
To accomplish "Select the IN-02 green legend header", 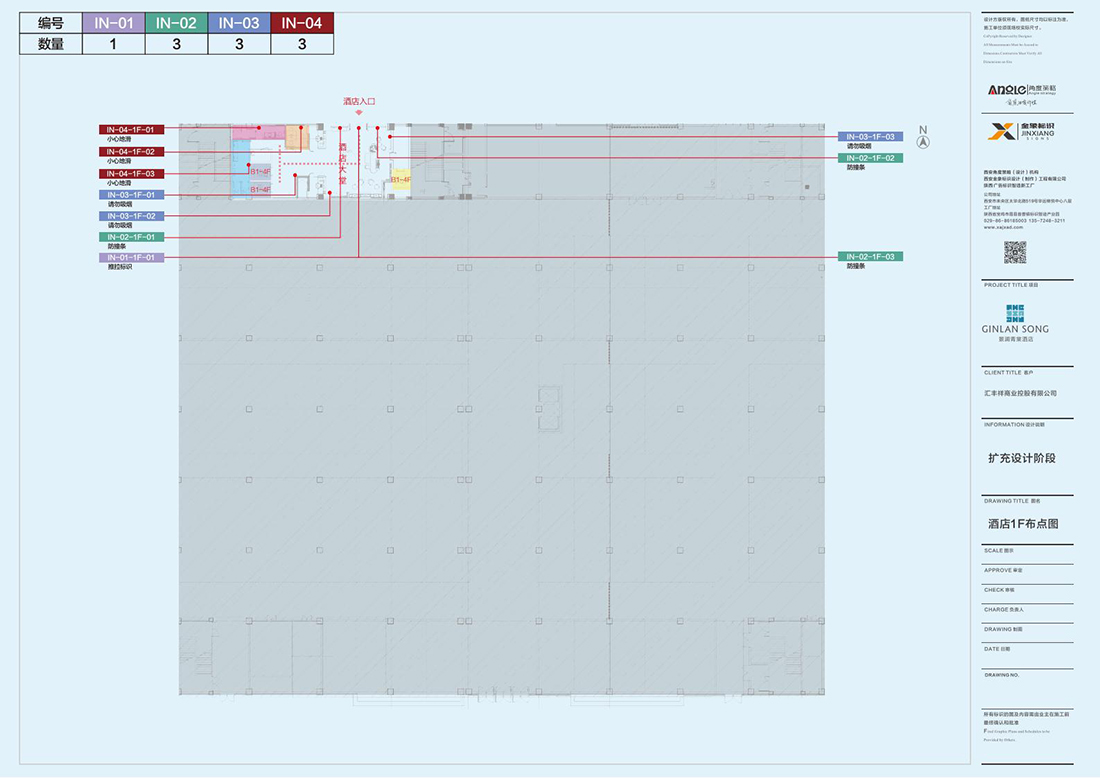I will tap(176, 23).
